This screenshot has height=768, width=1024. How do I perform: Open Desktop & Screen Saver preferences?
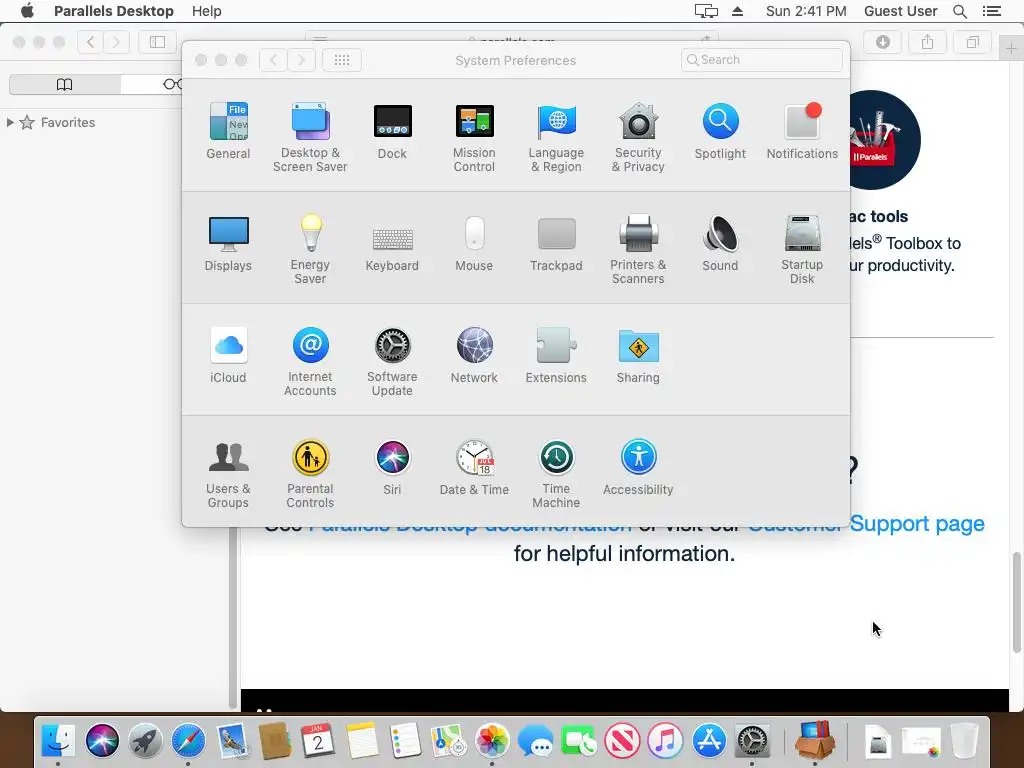[310, 138]
